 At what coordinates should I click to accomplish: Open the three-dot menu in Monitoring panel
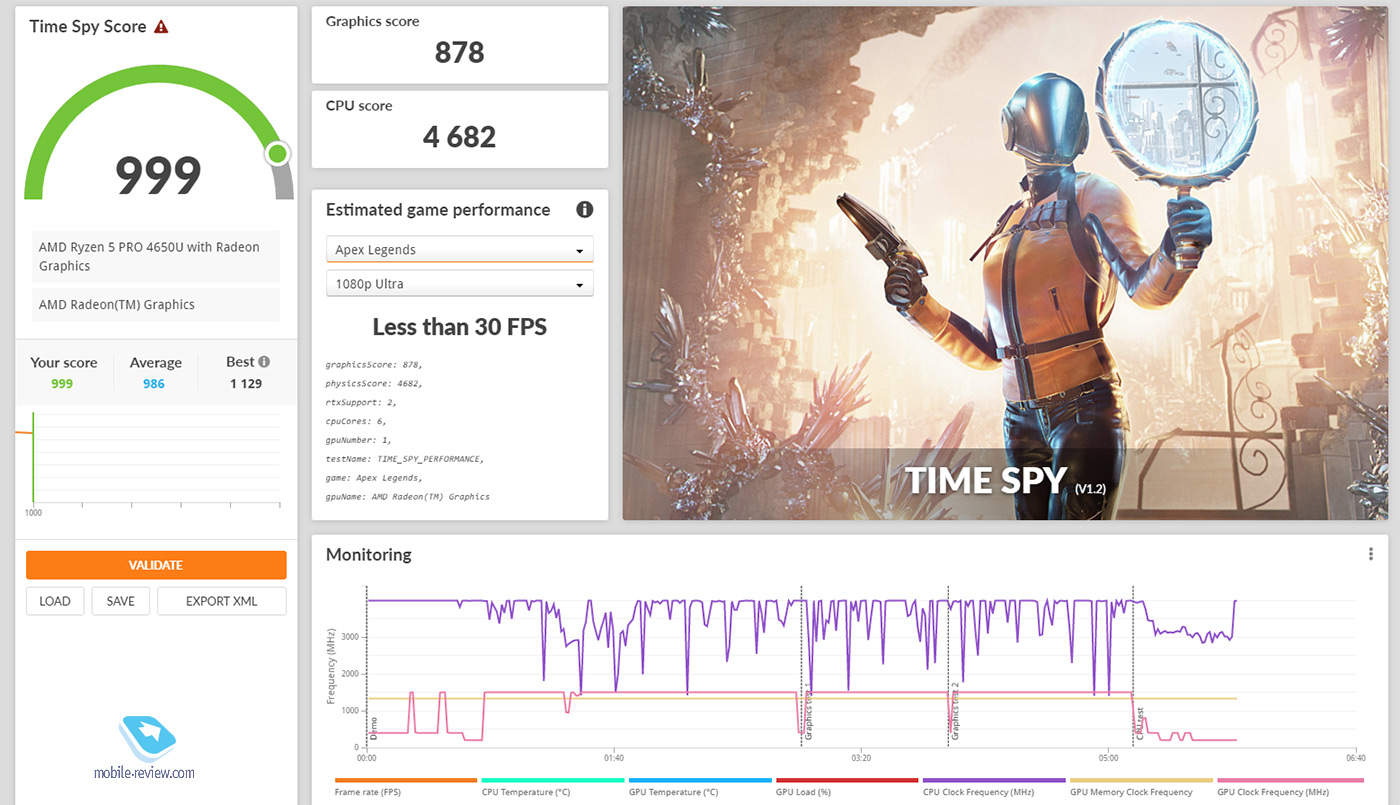(x=1371, y=554)
